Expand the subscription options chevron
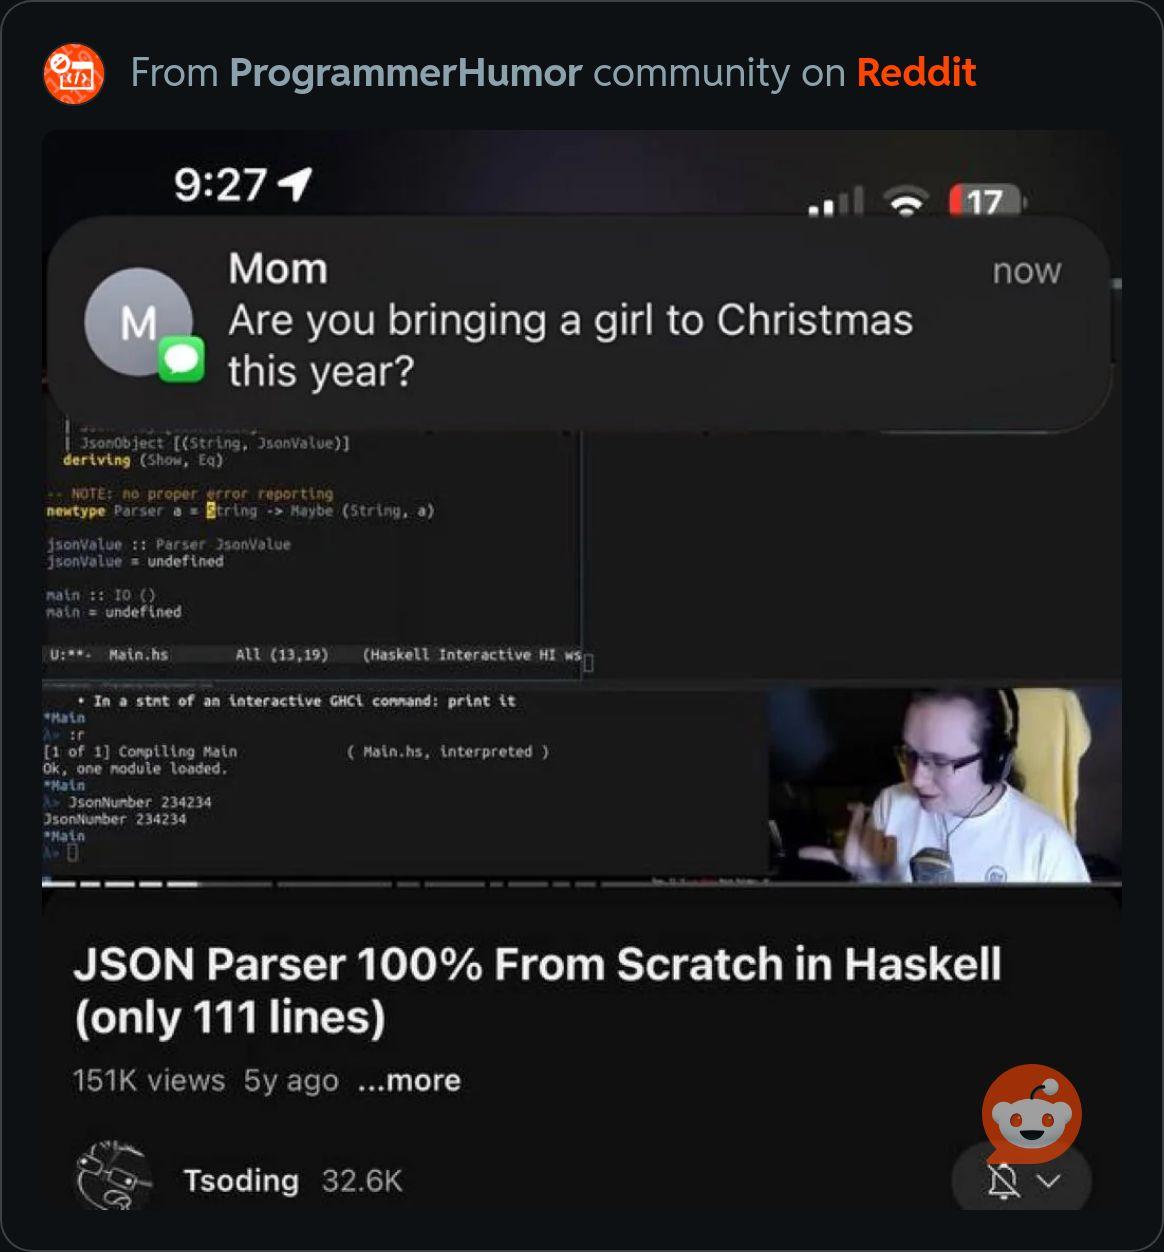Image resolution: width=1164 pixels, height=1252 pixels. pos(1048,1181)
